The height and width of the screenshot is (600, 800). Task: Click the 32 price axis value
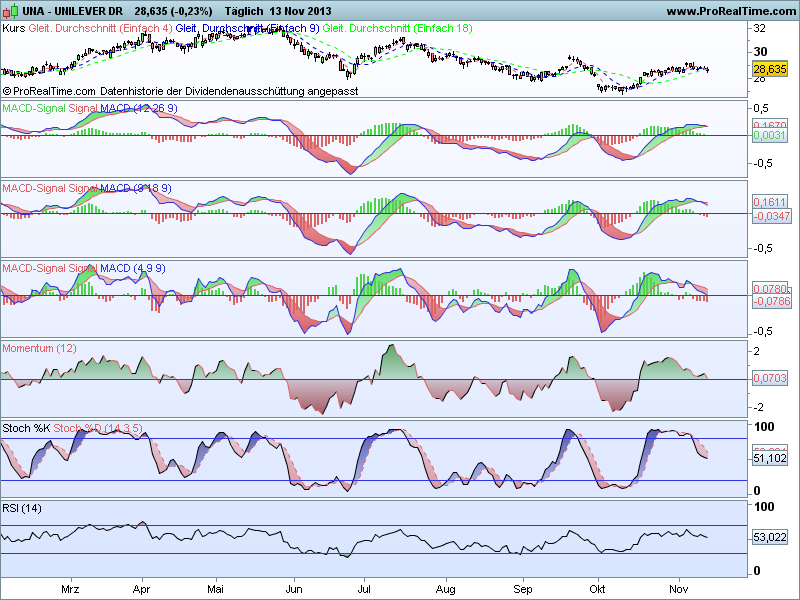tap(760, 28)
